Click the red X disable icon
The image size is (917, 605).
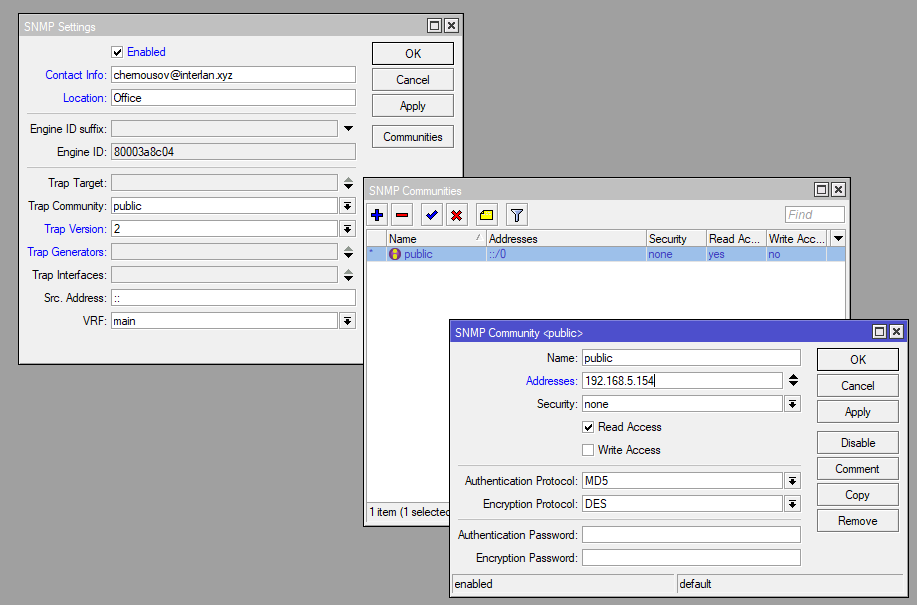coord(456,215)
